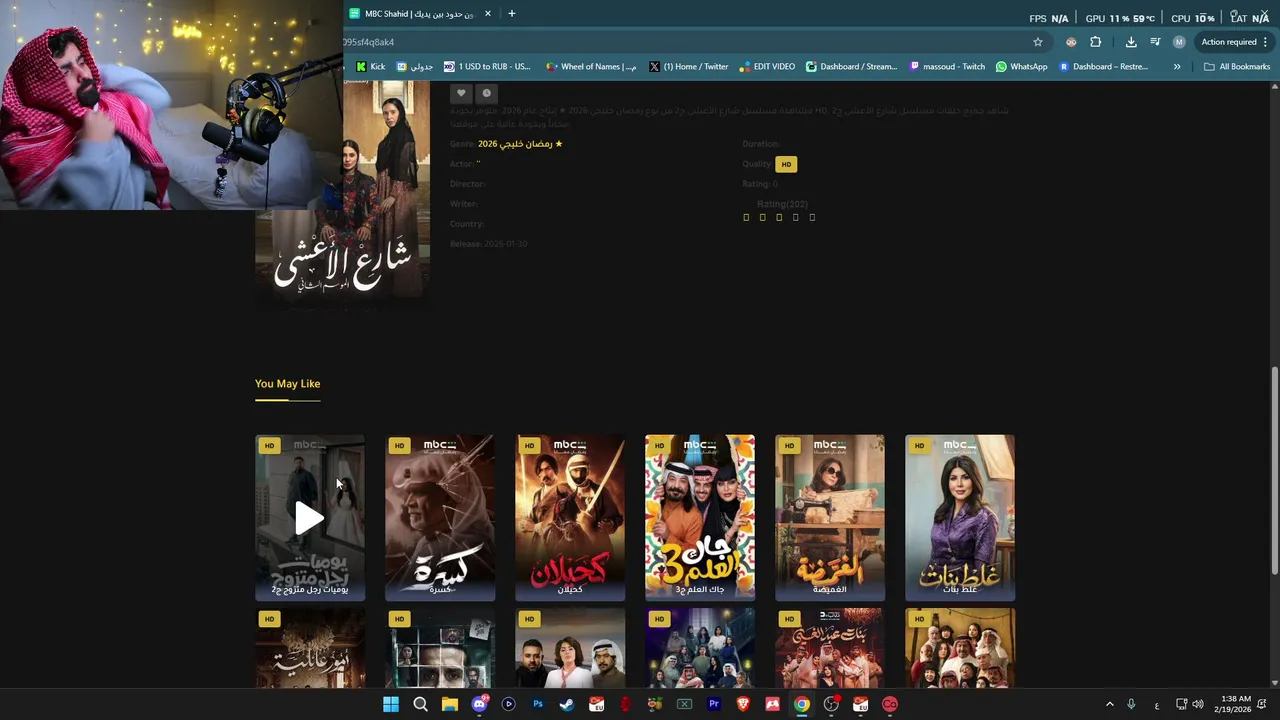1280x720 pixels.
Task: Open the Kick bookmark
Action: tap(370, 67)
